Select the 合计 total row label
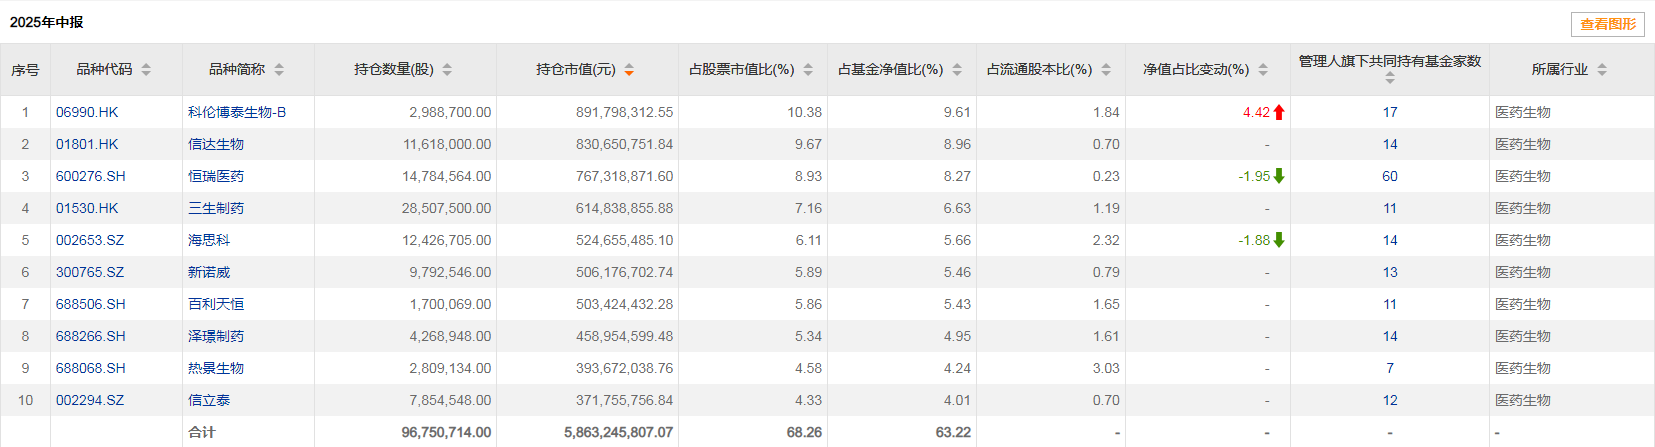This screenshot has width=1655, height=447. pyautogui.click(x=202, y=432)
